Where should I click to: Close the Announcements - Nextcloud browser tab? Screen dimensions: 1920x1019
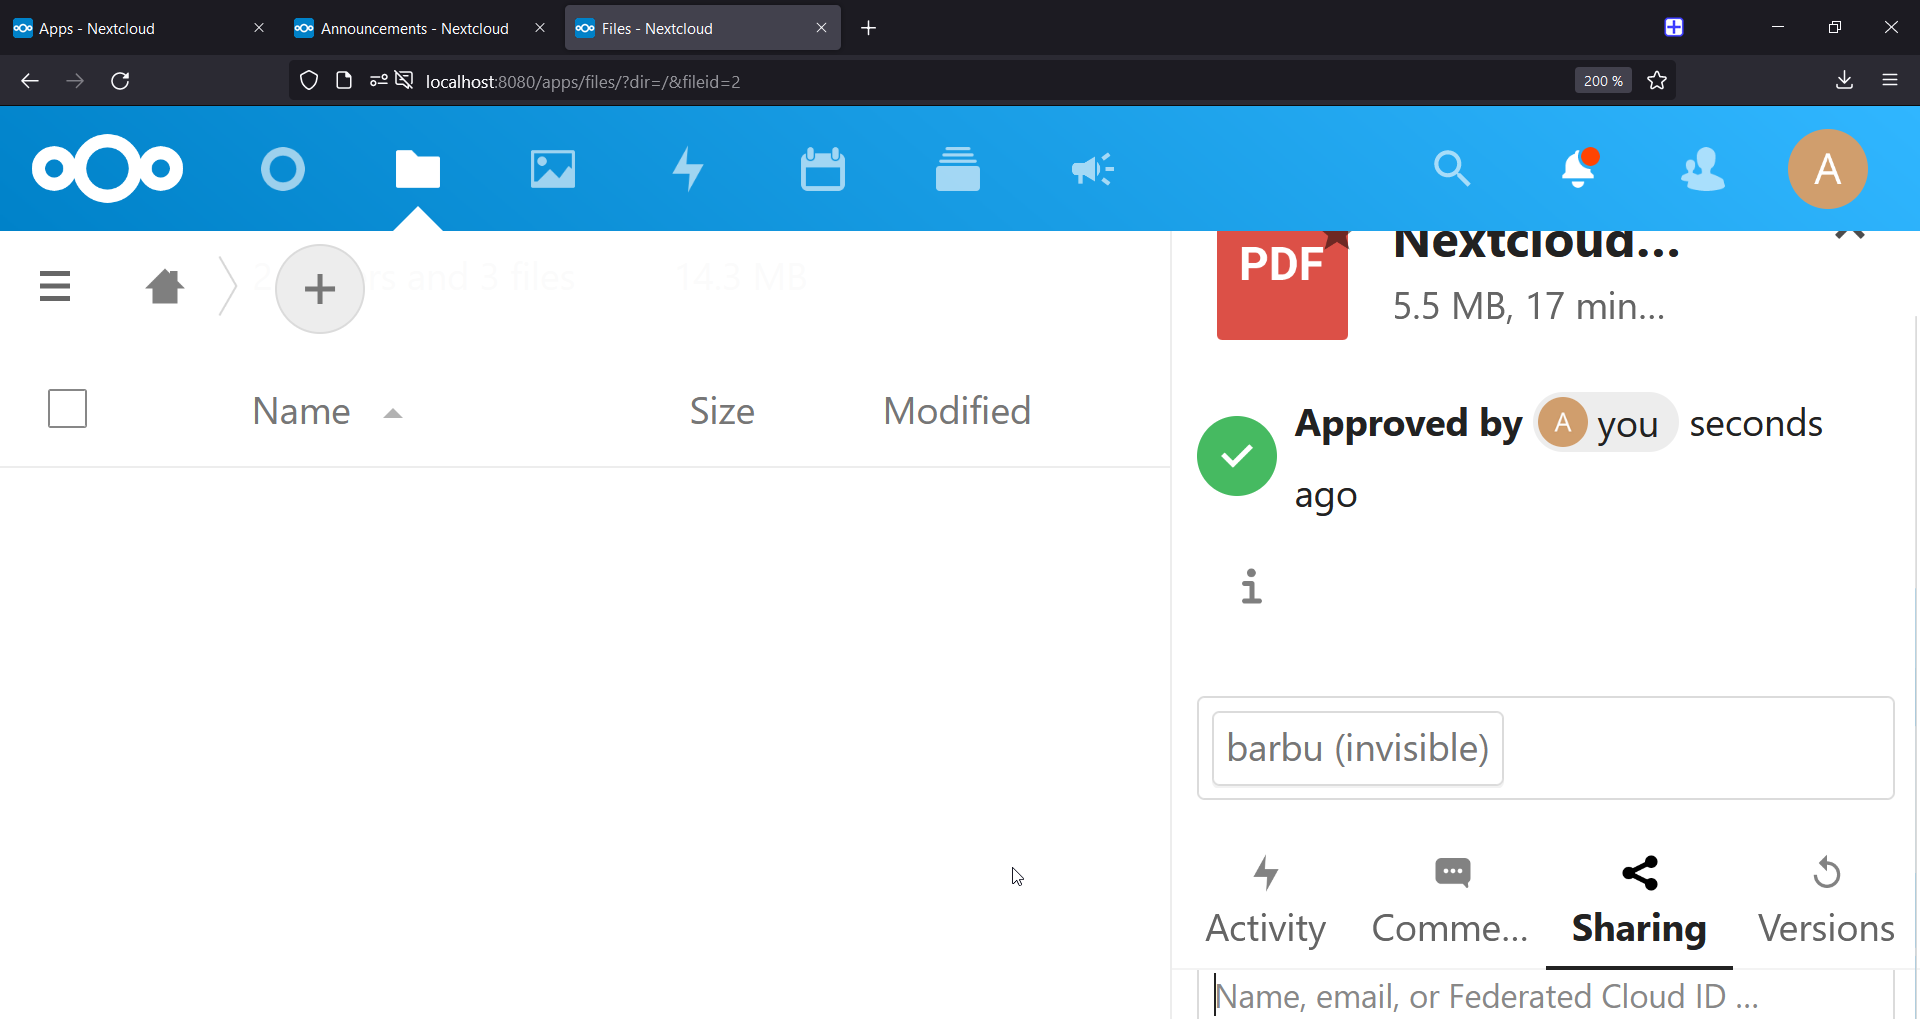(540, 28)
